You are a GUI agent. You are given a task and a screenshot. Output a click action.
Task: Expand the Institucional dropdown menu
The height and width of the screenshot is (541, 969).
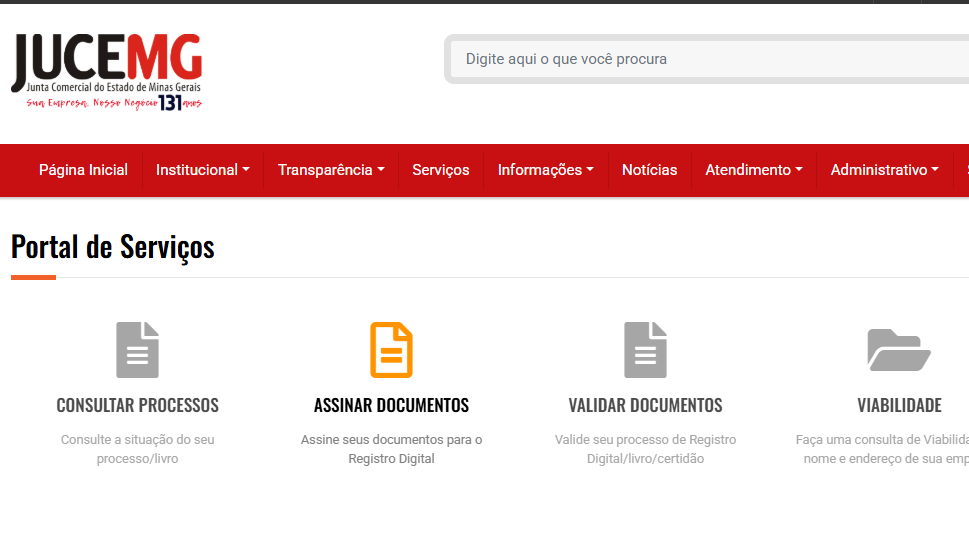(203, 170)
